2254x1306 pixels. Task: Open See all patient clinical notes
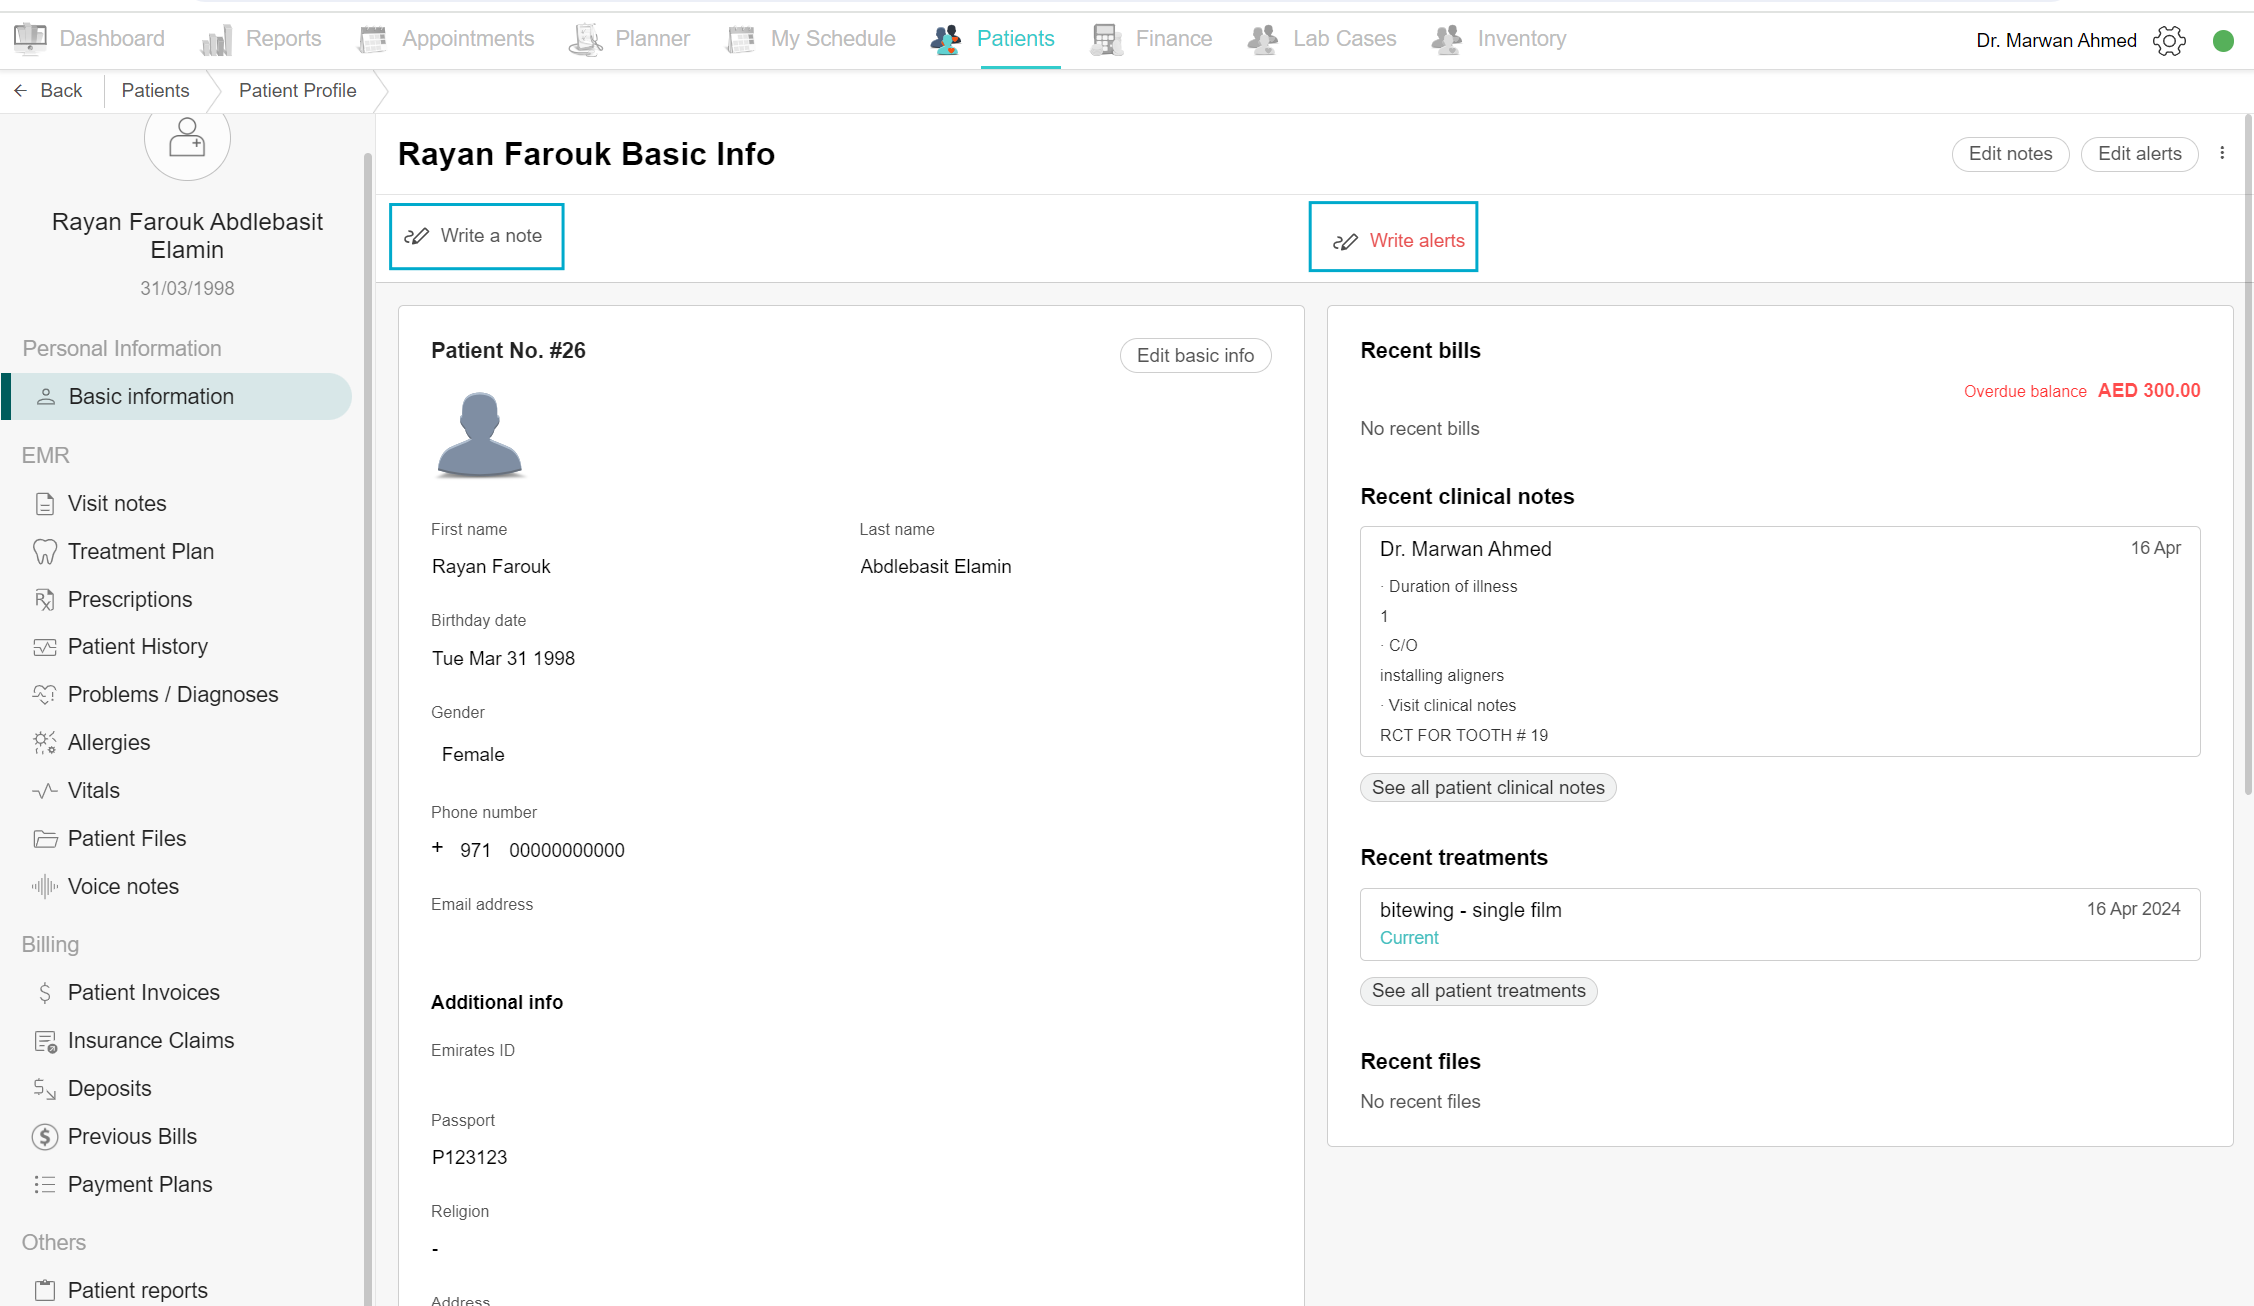click(1488, 788)
